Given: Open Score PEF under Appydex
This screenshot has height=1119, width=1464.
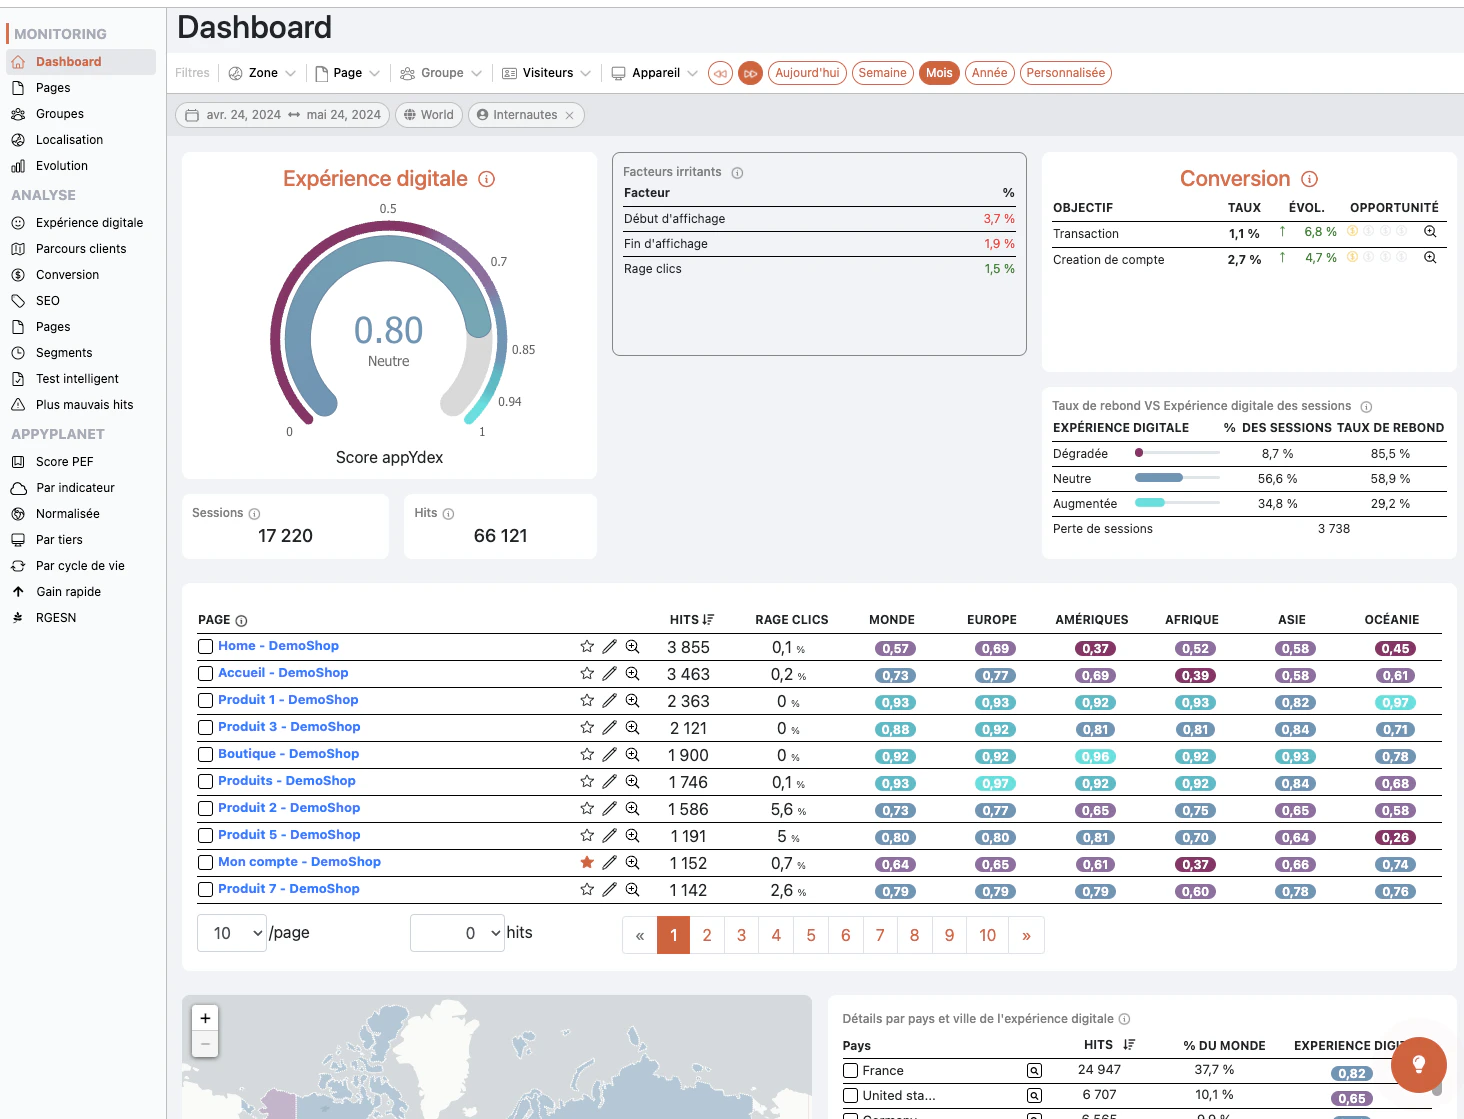Looking at the screenshot, I should pyautogui.click(x=64, y=462).
